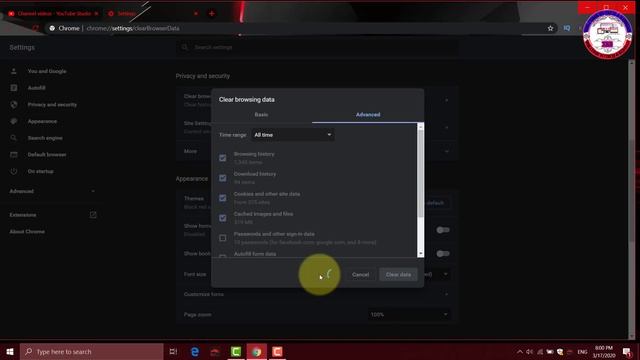
Task: Click the Chrome address bar URL
Action: (x=133, y=28)
